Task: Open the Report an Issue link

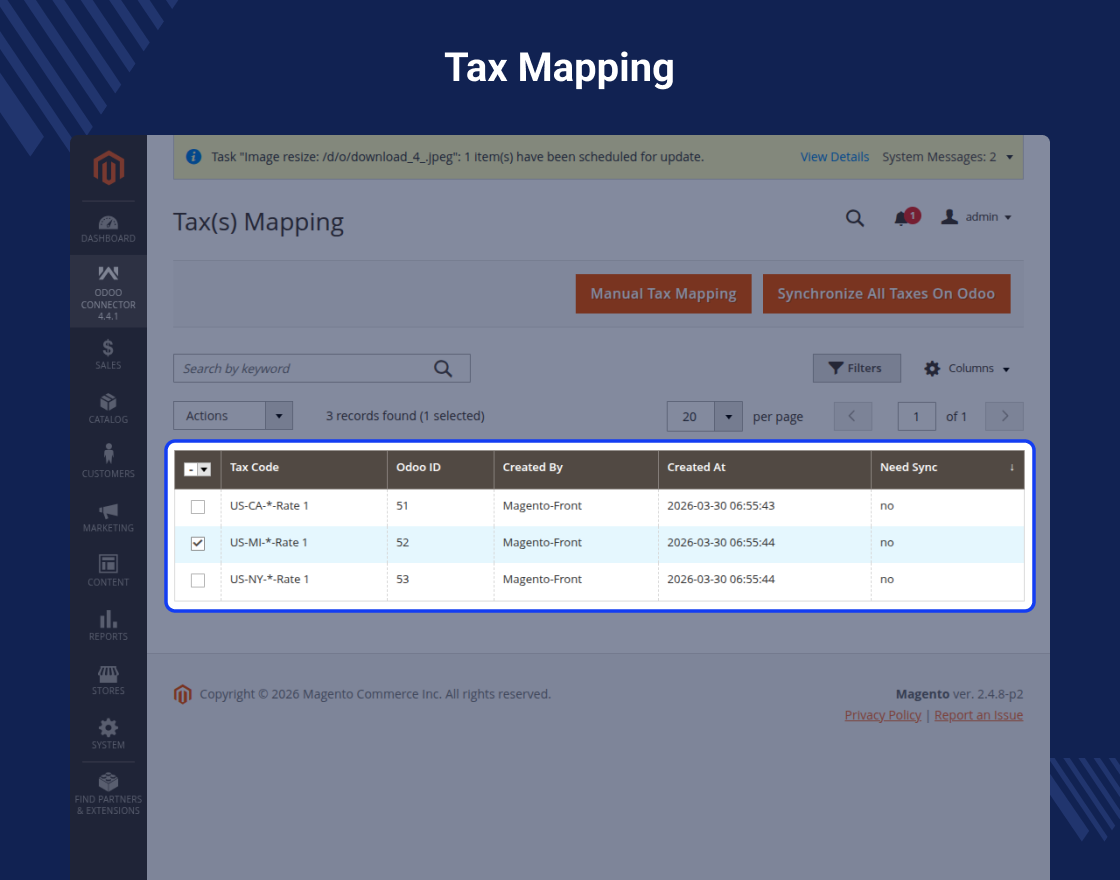Action: 979,715
